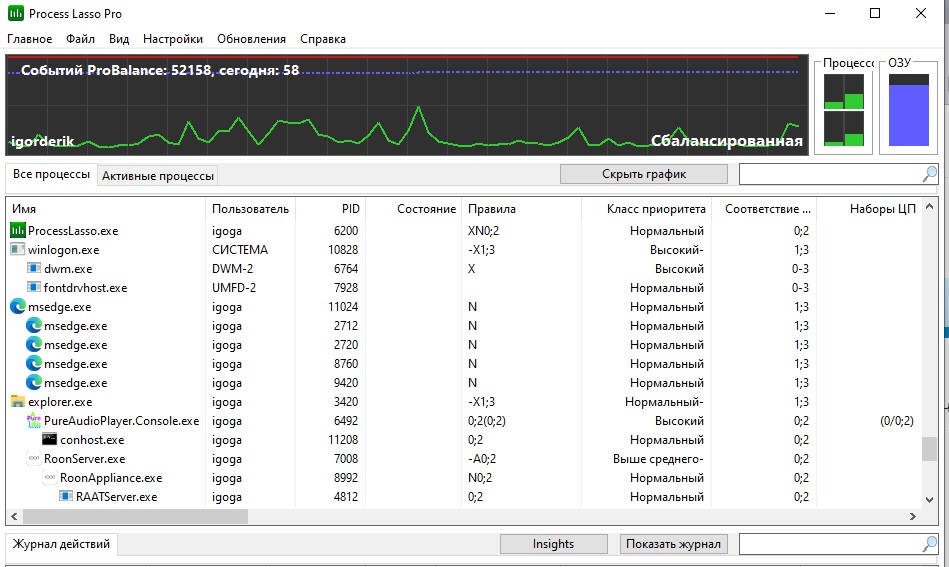Click the Показать журнал button
This screenshot has height=567, width=949.
(674, 544)
